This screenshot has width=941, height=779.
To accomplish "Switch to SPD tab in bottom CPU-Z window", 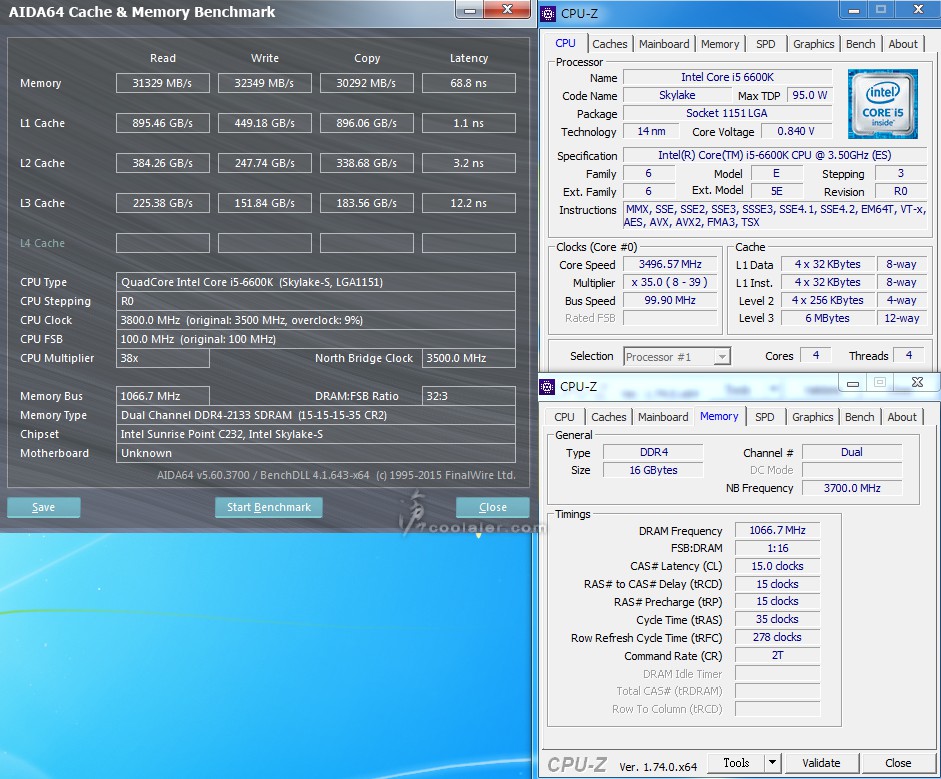I will [765, 417].
